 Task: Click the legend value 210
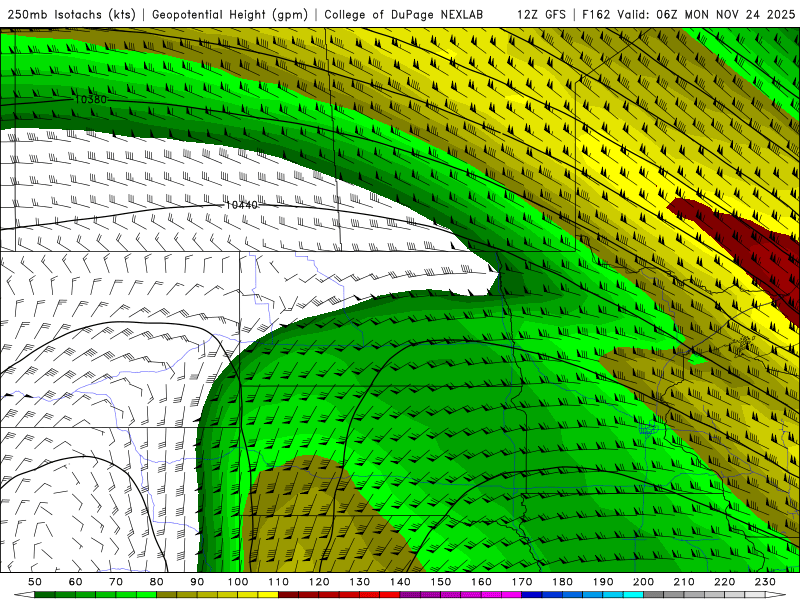coord(684,582)
